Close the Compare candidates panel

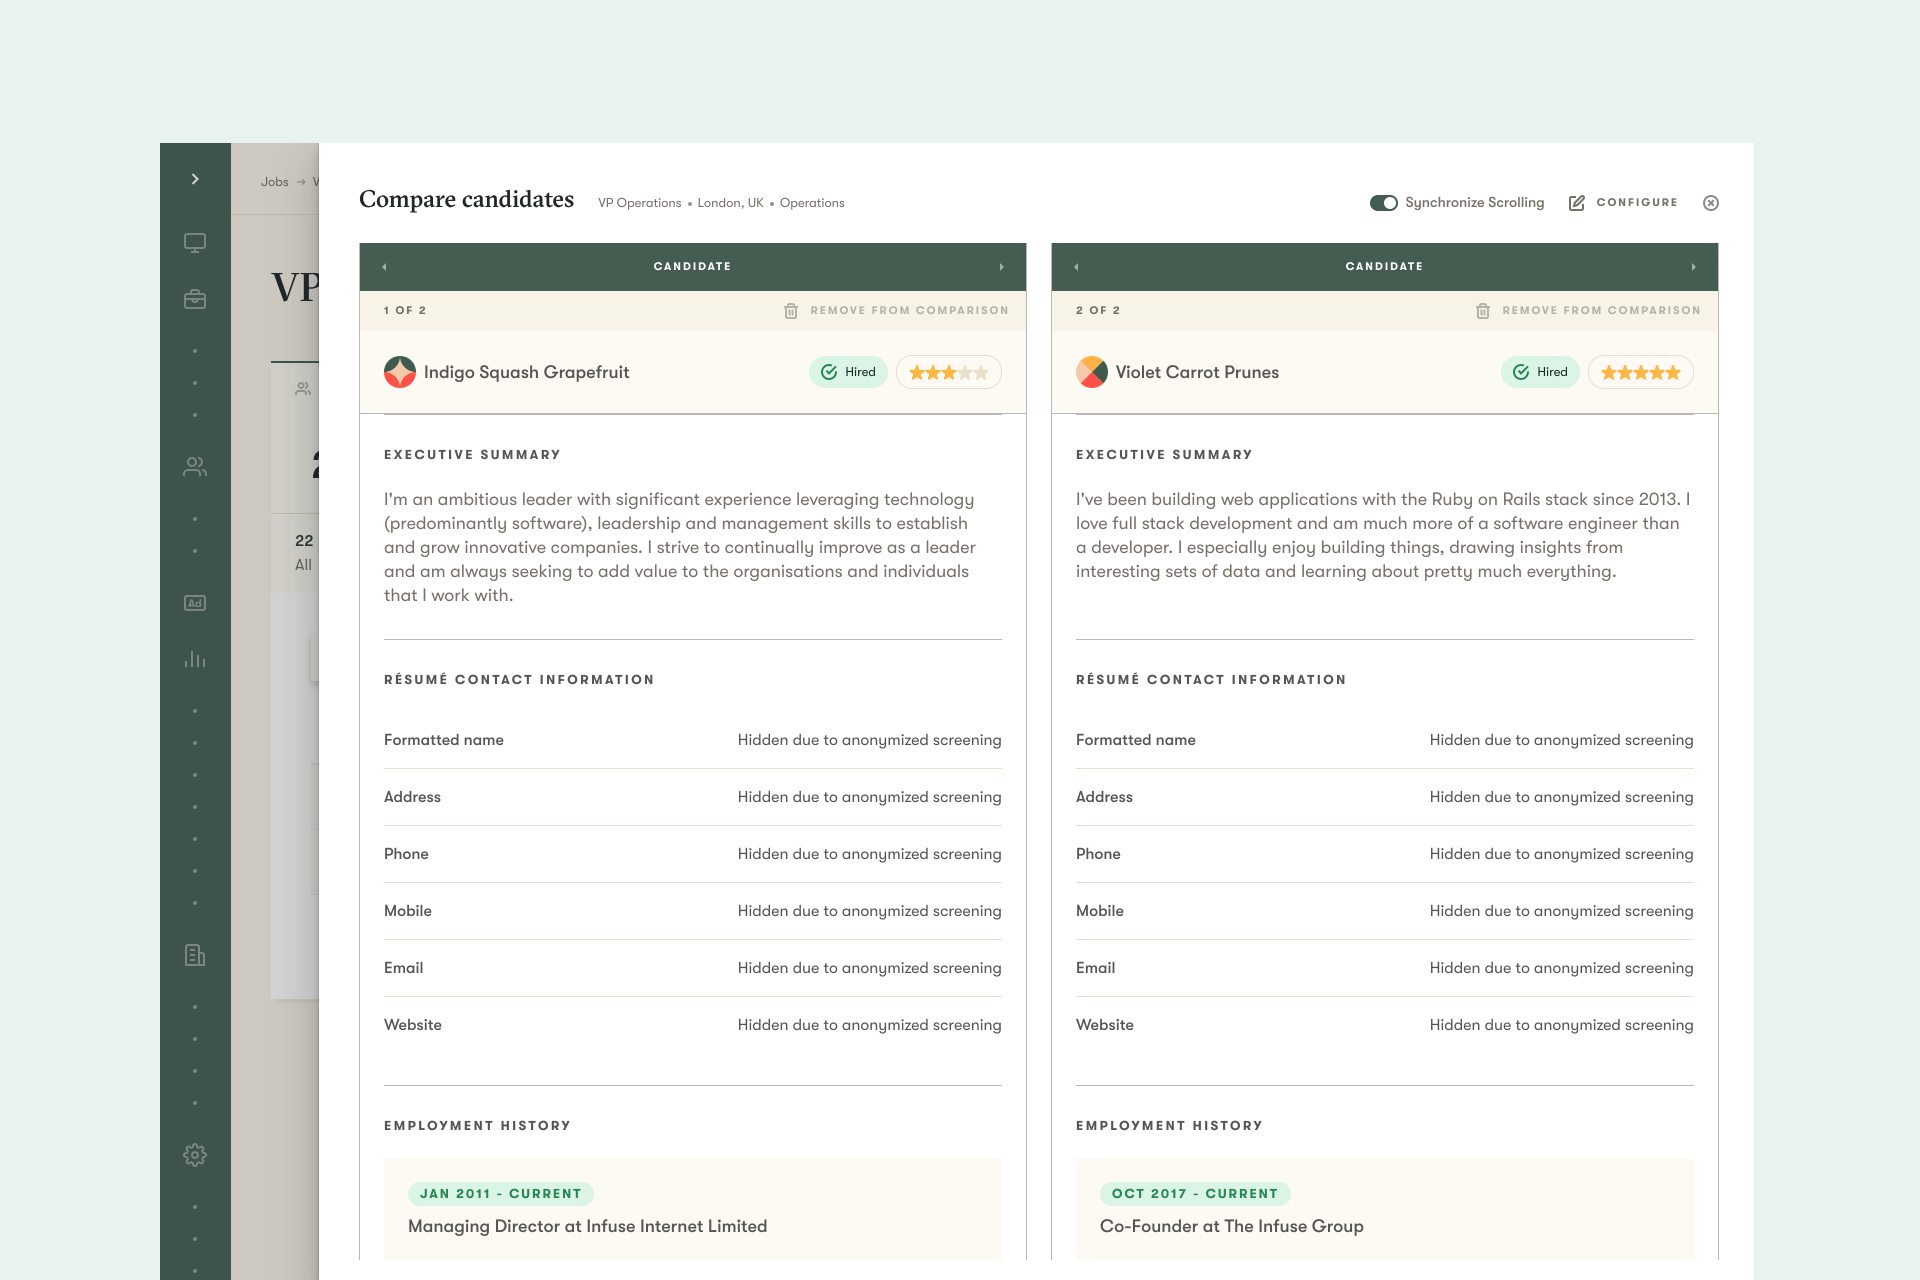point(1711,203)
